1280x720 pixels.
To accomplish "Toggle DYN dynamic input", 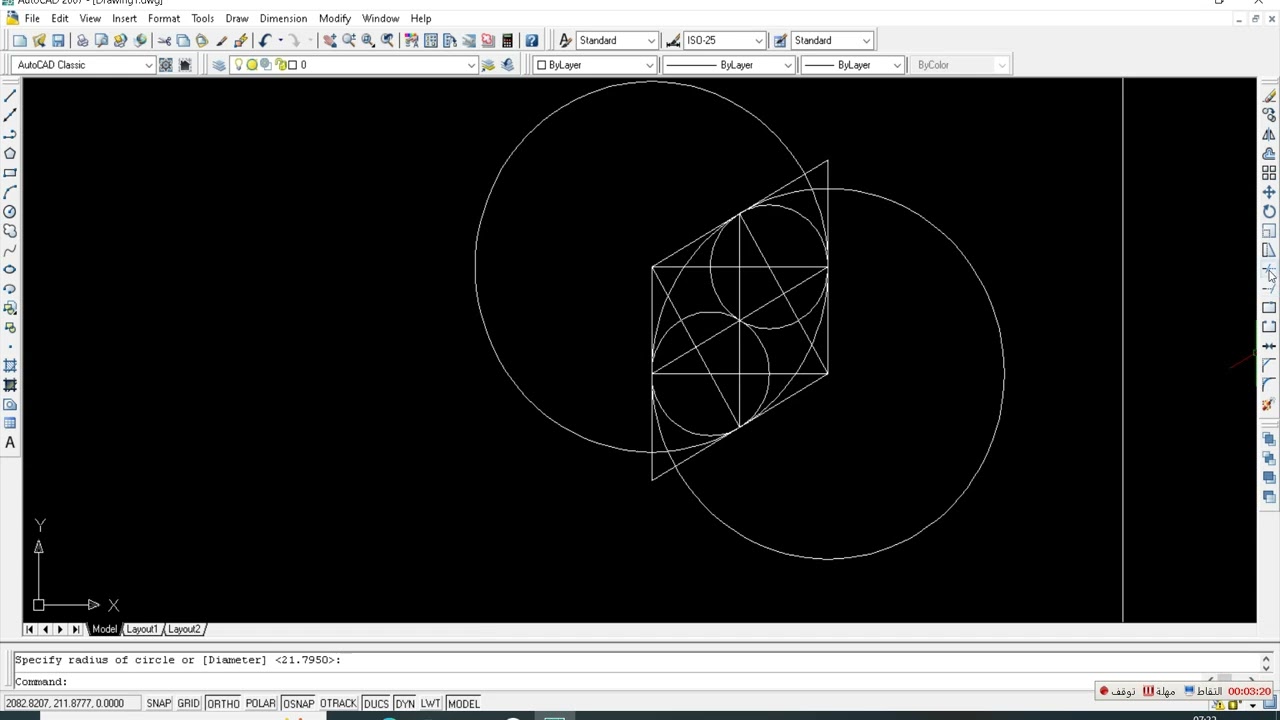I will 405,704.
